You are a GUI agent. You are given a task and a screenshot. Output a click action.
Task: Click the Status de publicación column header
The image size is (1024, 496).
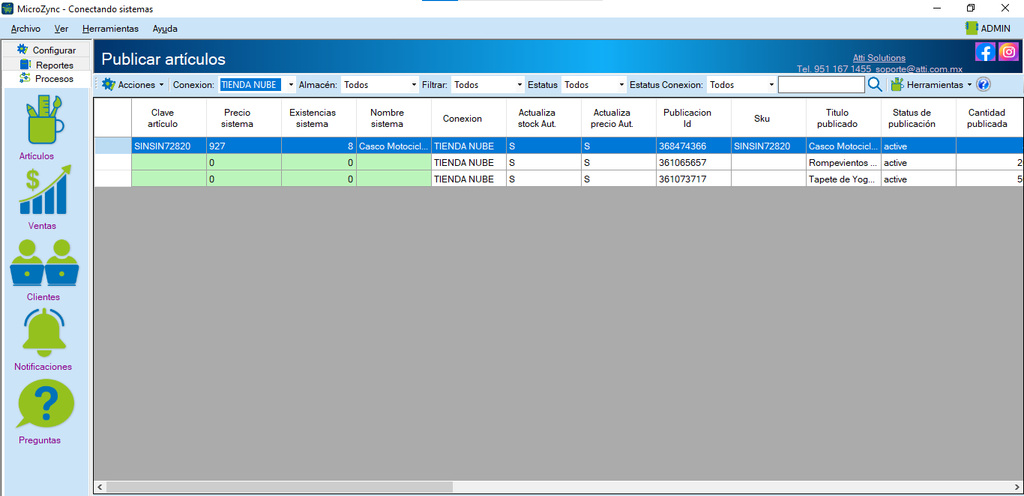pyautogui.click(x=919, y=118)
